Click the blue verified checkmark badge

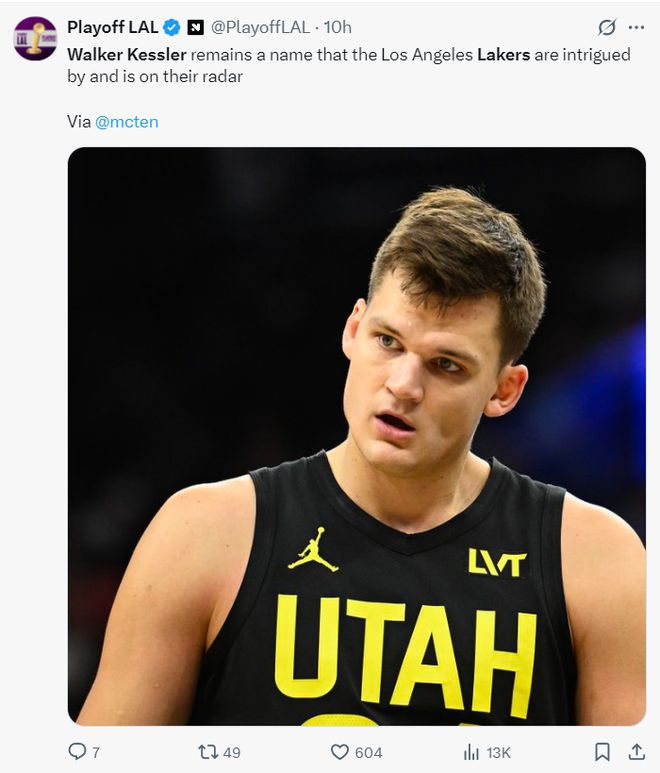click(x=172, y=27)
